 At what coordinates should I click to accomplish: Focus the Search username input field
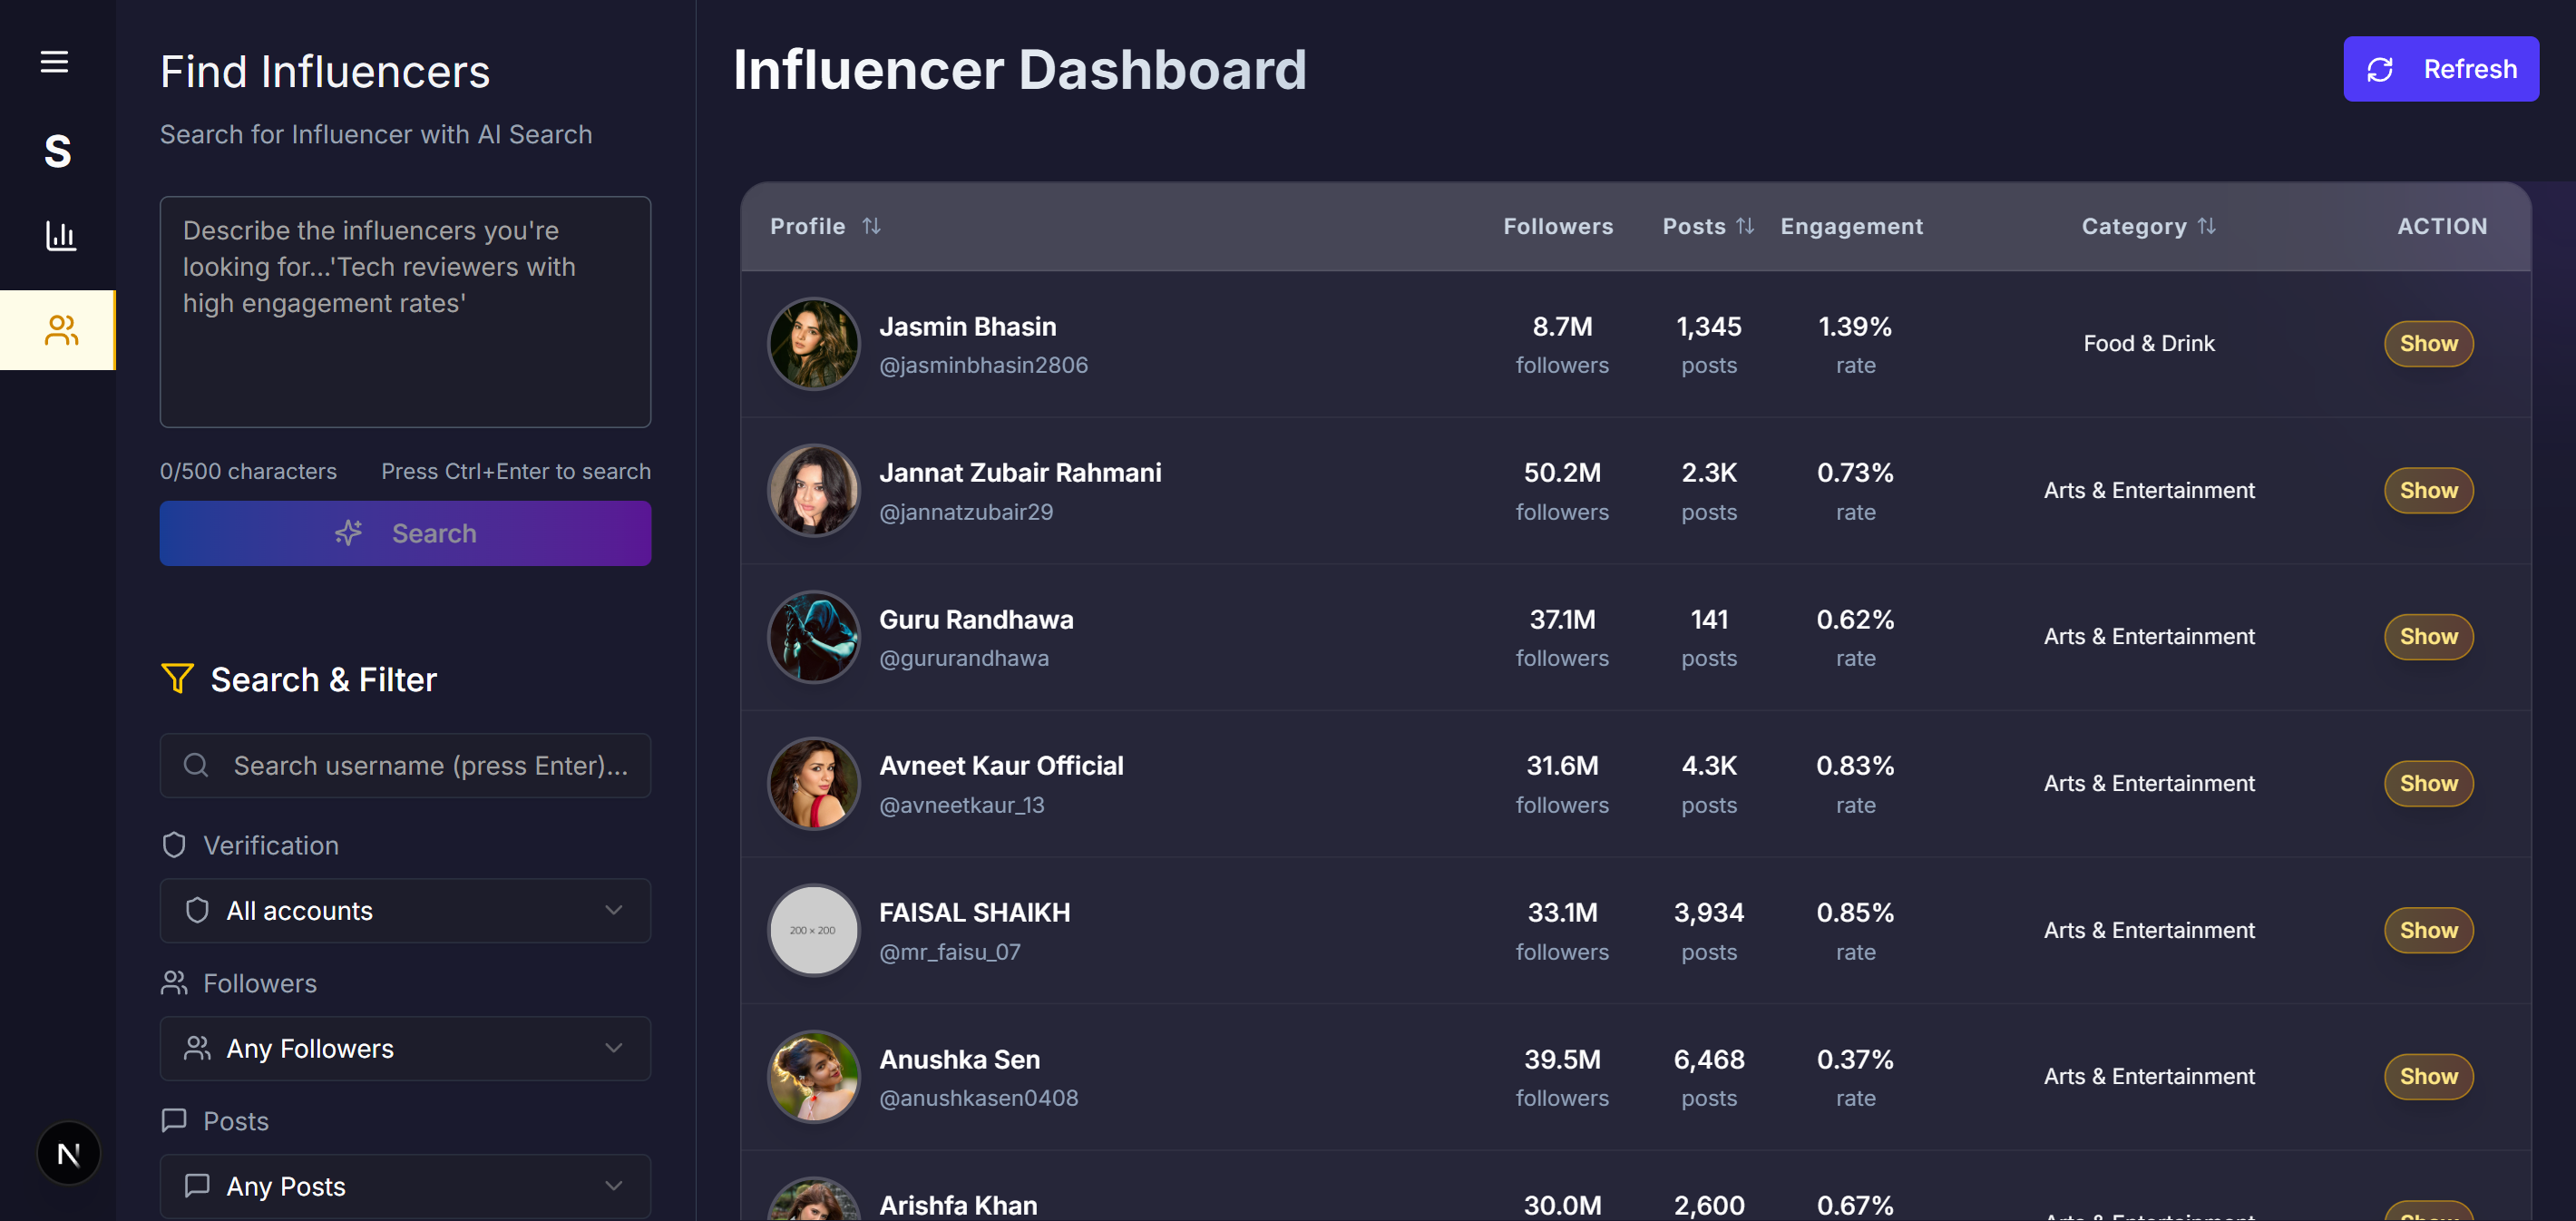tap(405, 765)
